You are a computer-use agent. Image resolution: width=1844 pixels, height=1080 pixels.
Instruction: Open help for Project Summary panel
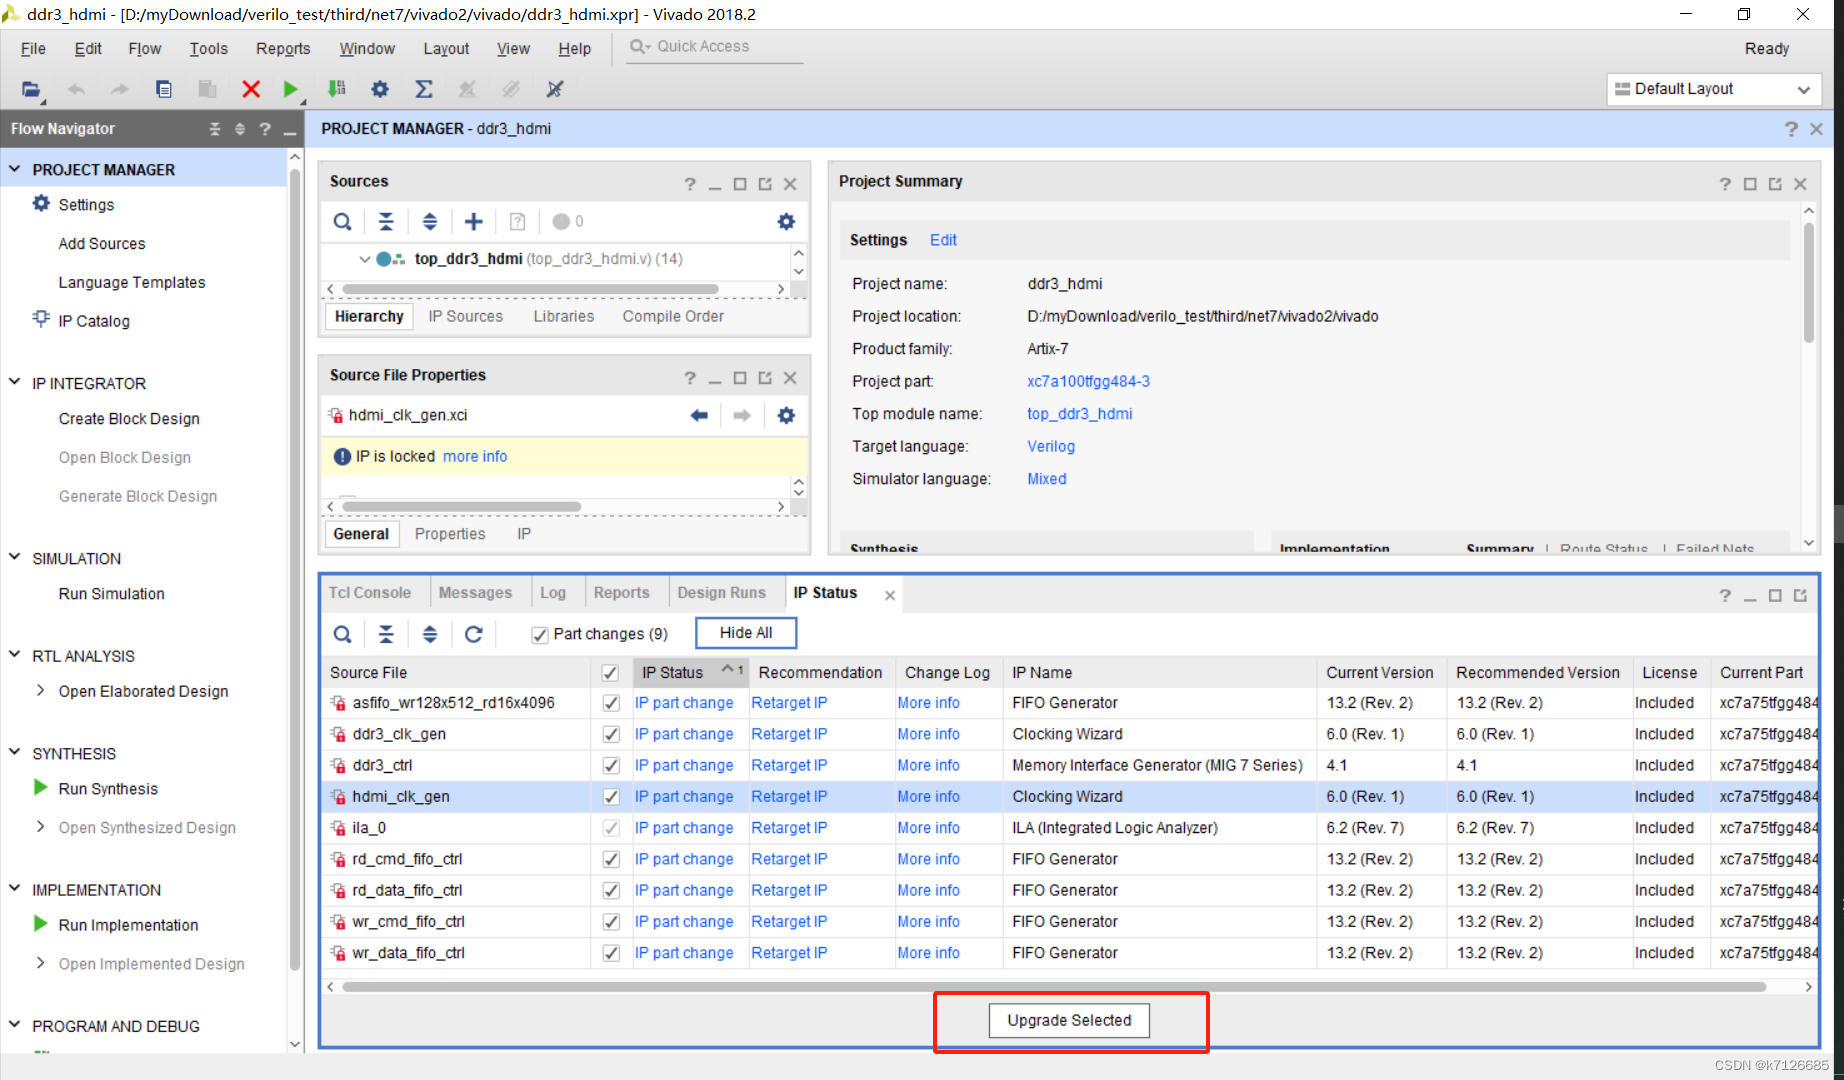pos(1725,184)
